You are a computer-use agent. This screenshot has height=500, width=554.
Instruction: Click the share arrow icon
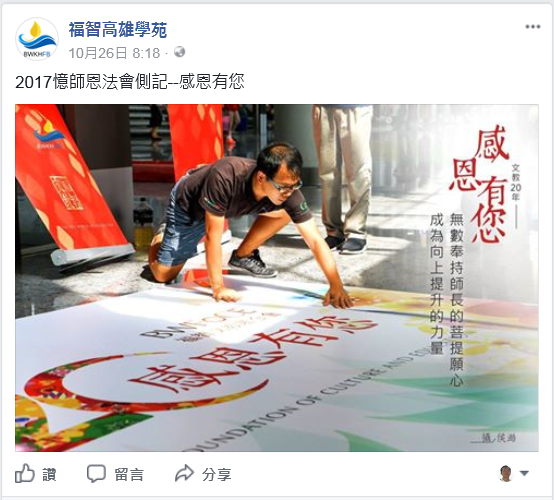[184, 473]
